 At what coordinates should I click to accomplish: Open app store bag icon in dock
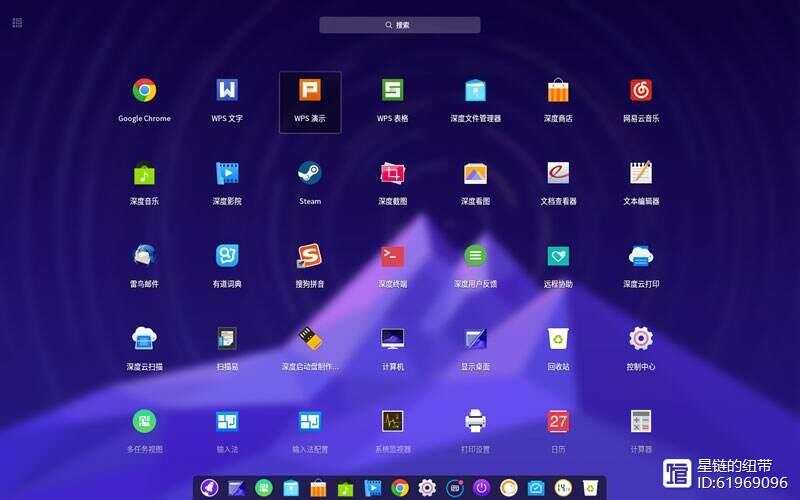coord(318,488)
